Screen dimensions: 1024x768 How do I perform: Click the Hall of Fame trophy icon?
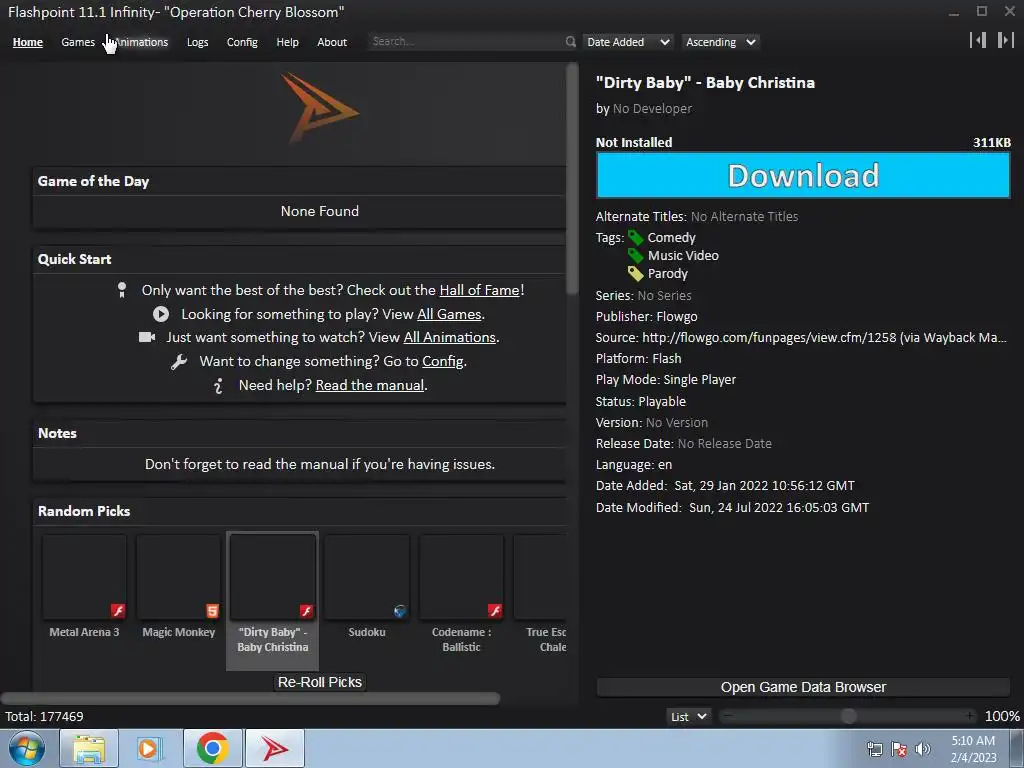click(x=121, y=290)
